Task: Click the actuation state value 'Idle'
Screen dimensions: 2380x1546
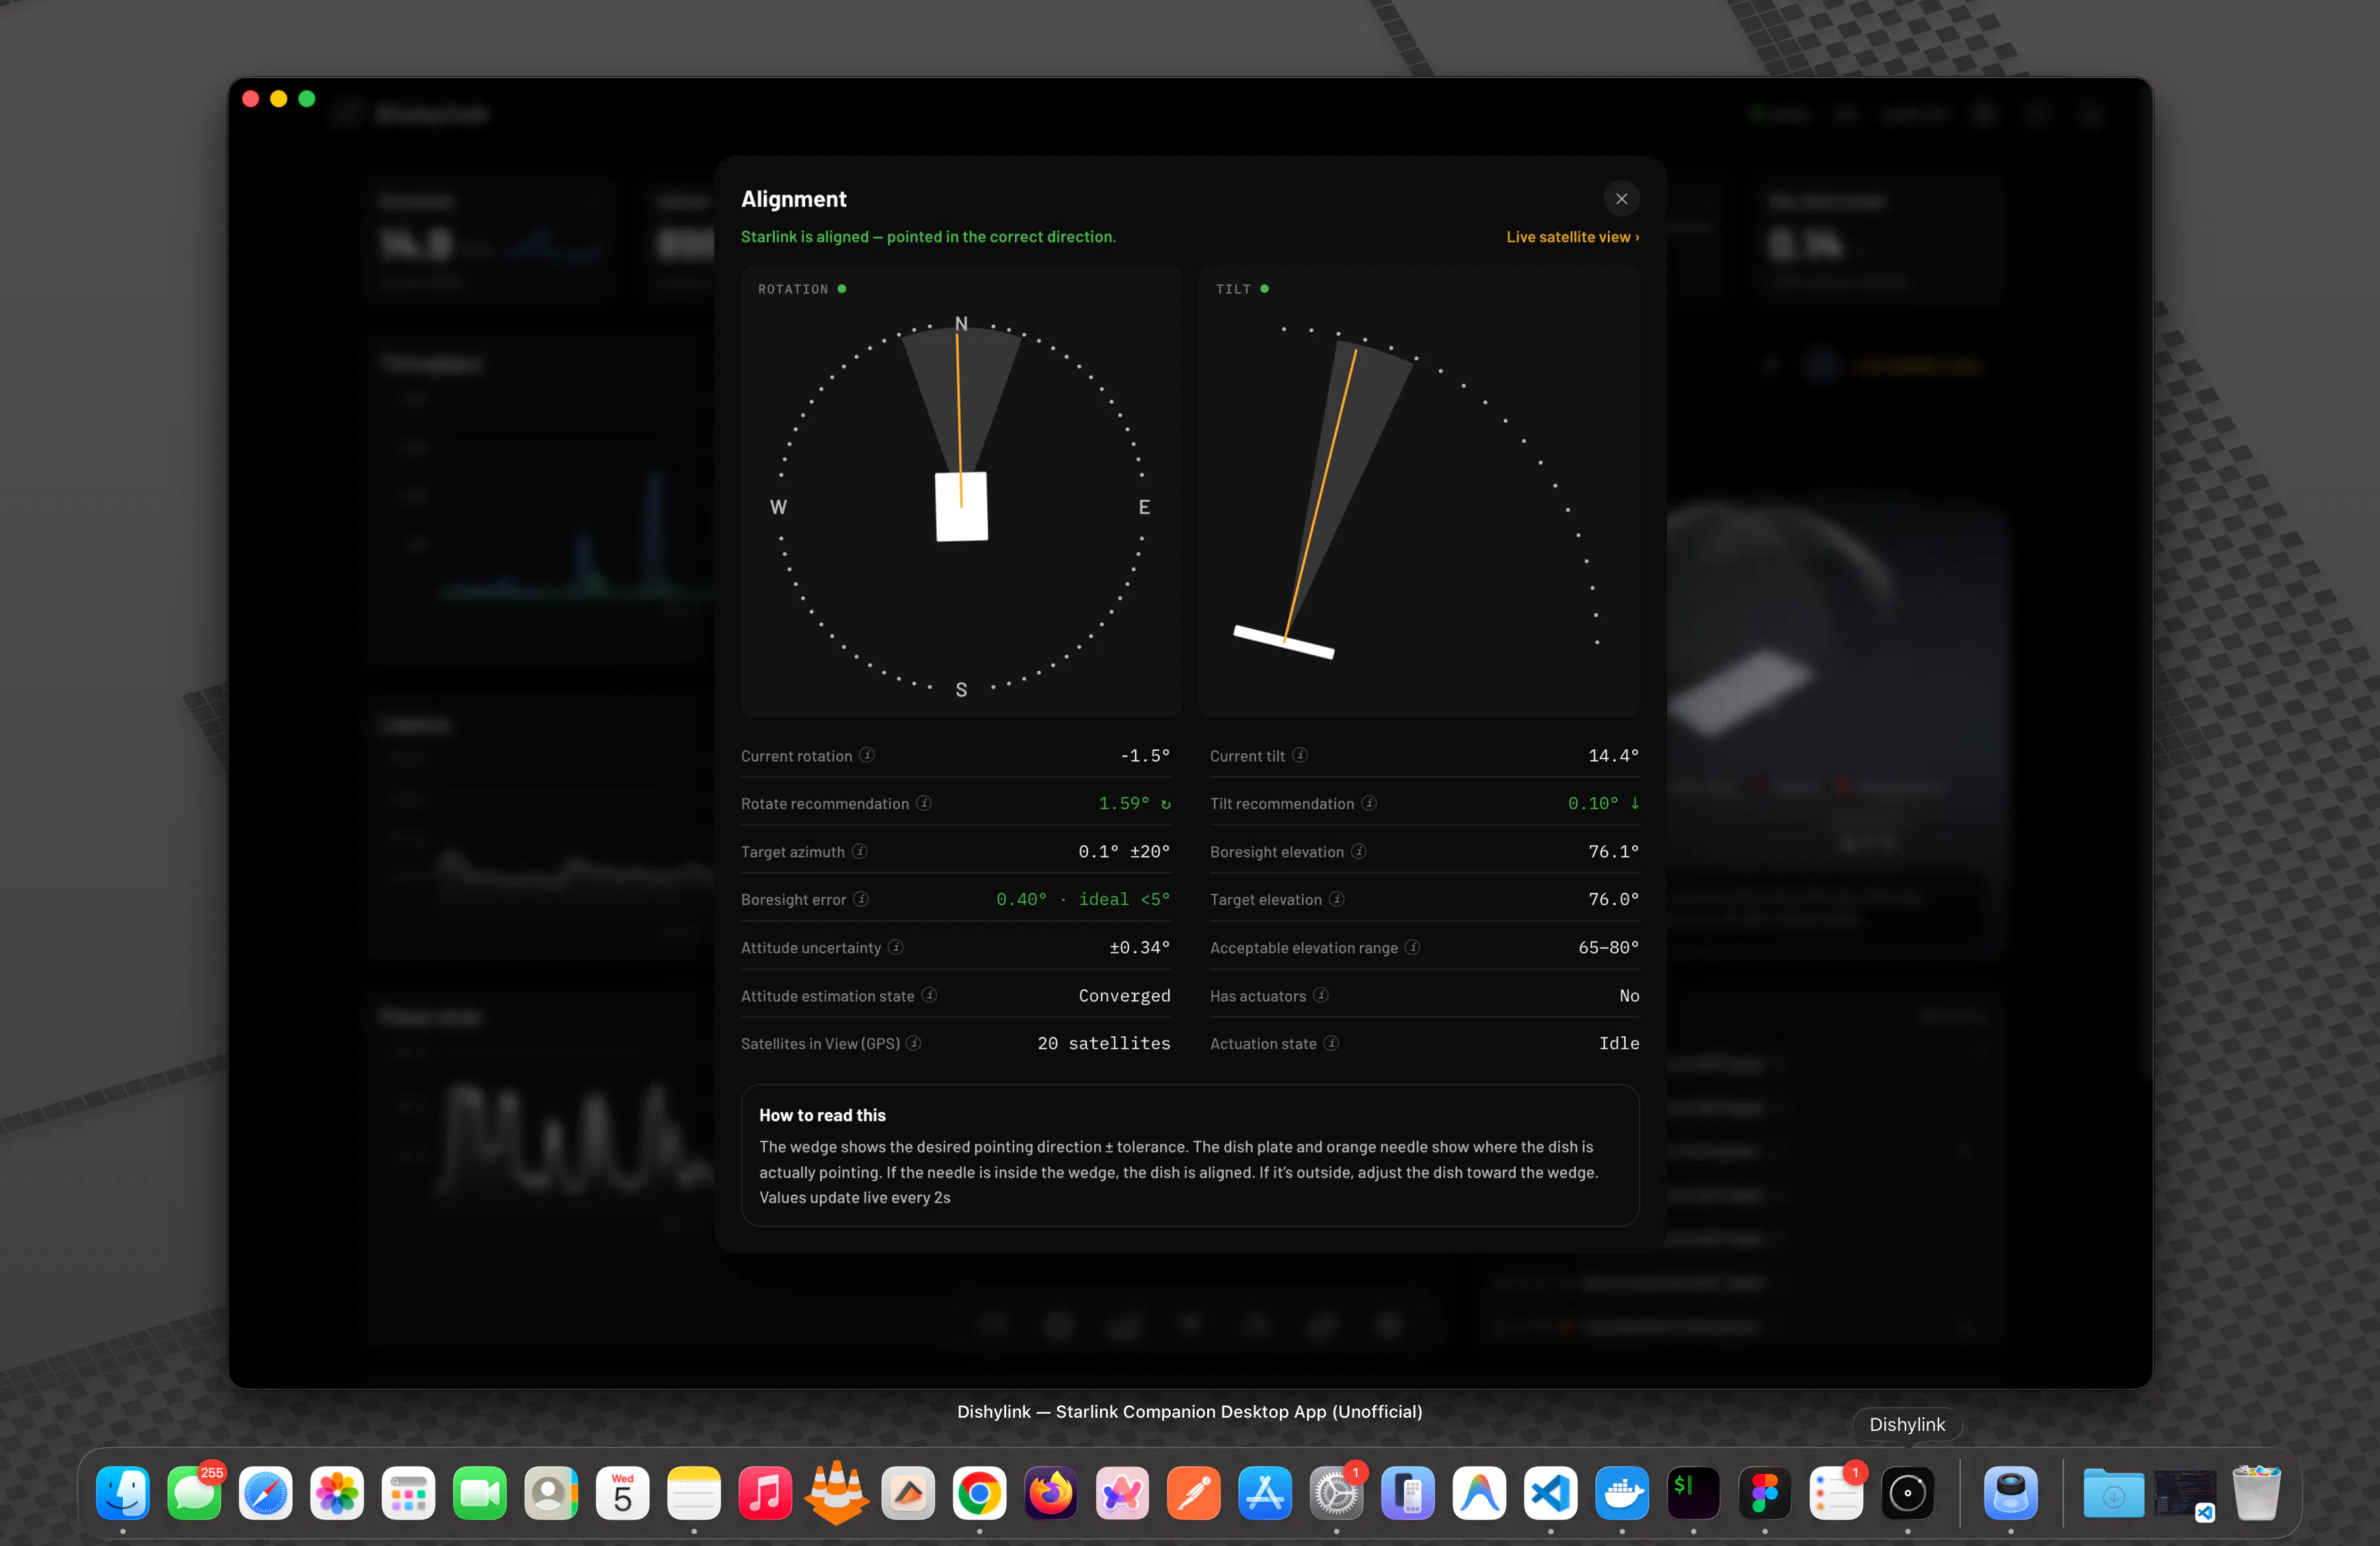Action: 1619,1044
